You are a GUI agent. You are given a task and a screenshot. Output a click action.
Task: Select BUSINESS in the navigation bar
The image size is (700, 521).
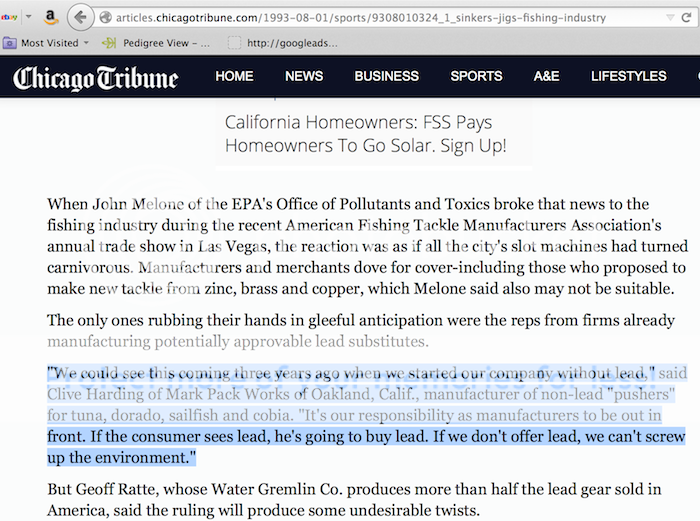click(x=386, y=76)
